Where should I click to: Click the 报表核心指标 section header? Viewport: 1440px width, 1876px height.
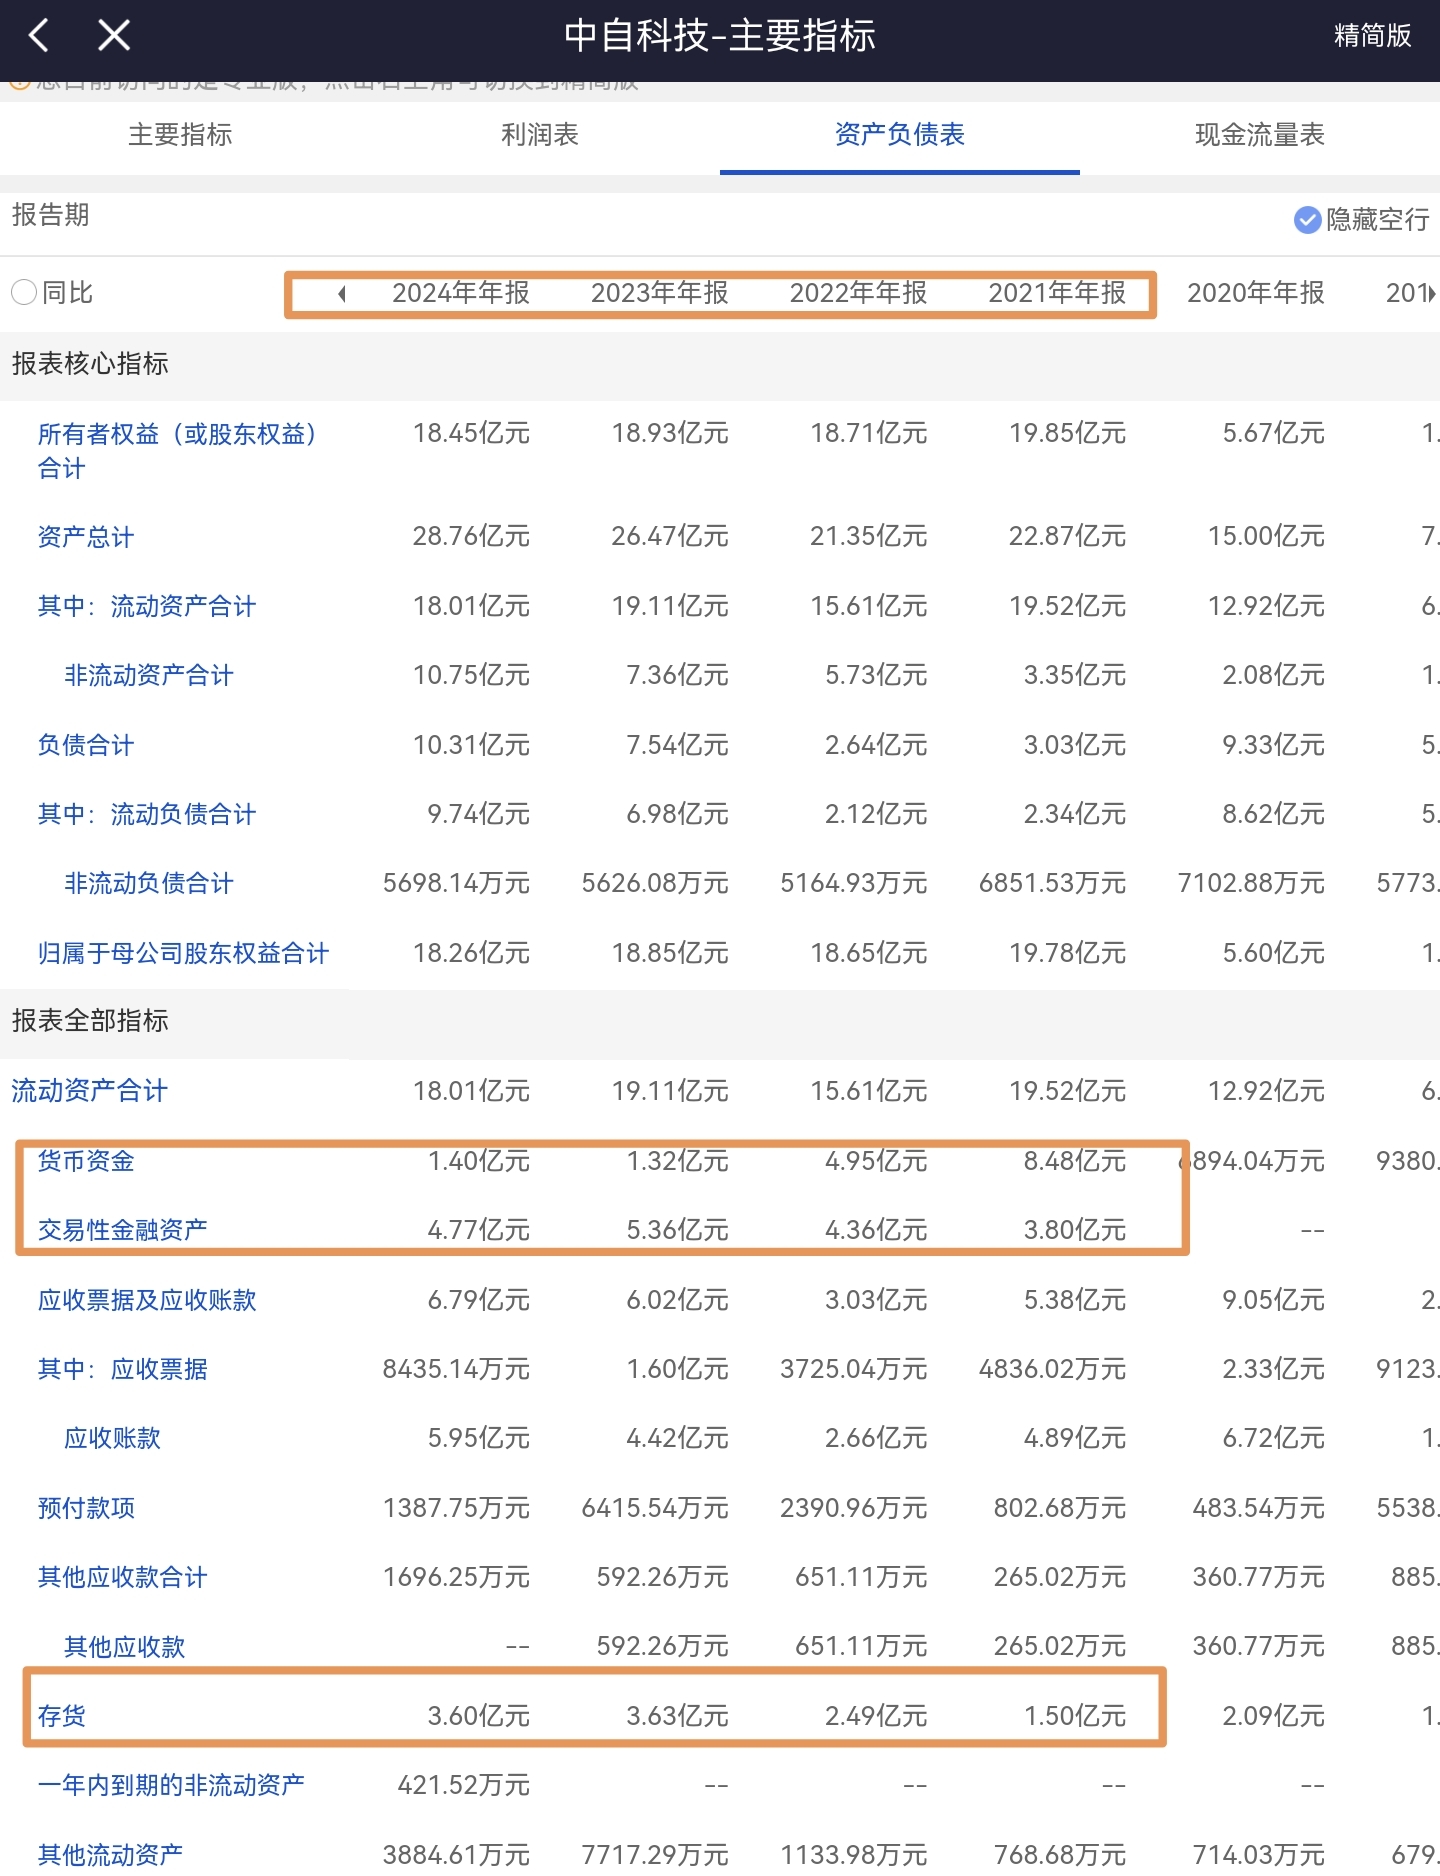[x=90, y=364]
